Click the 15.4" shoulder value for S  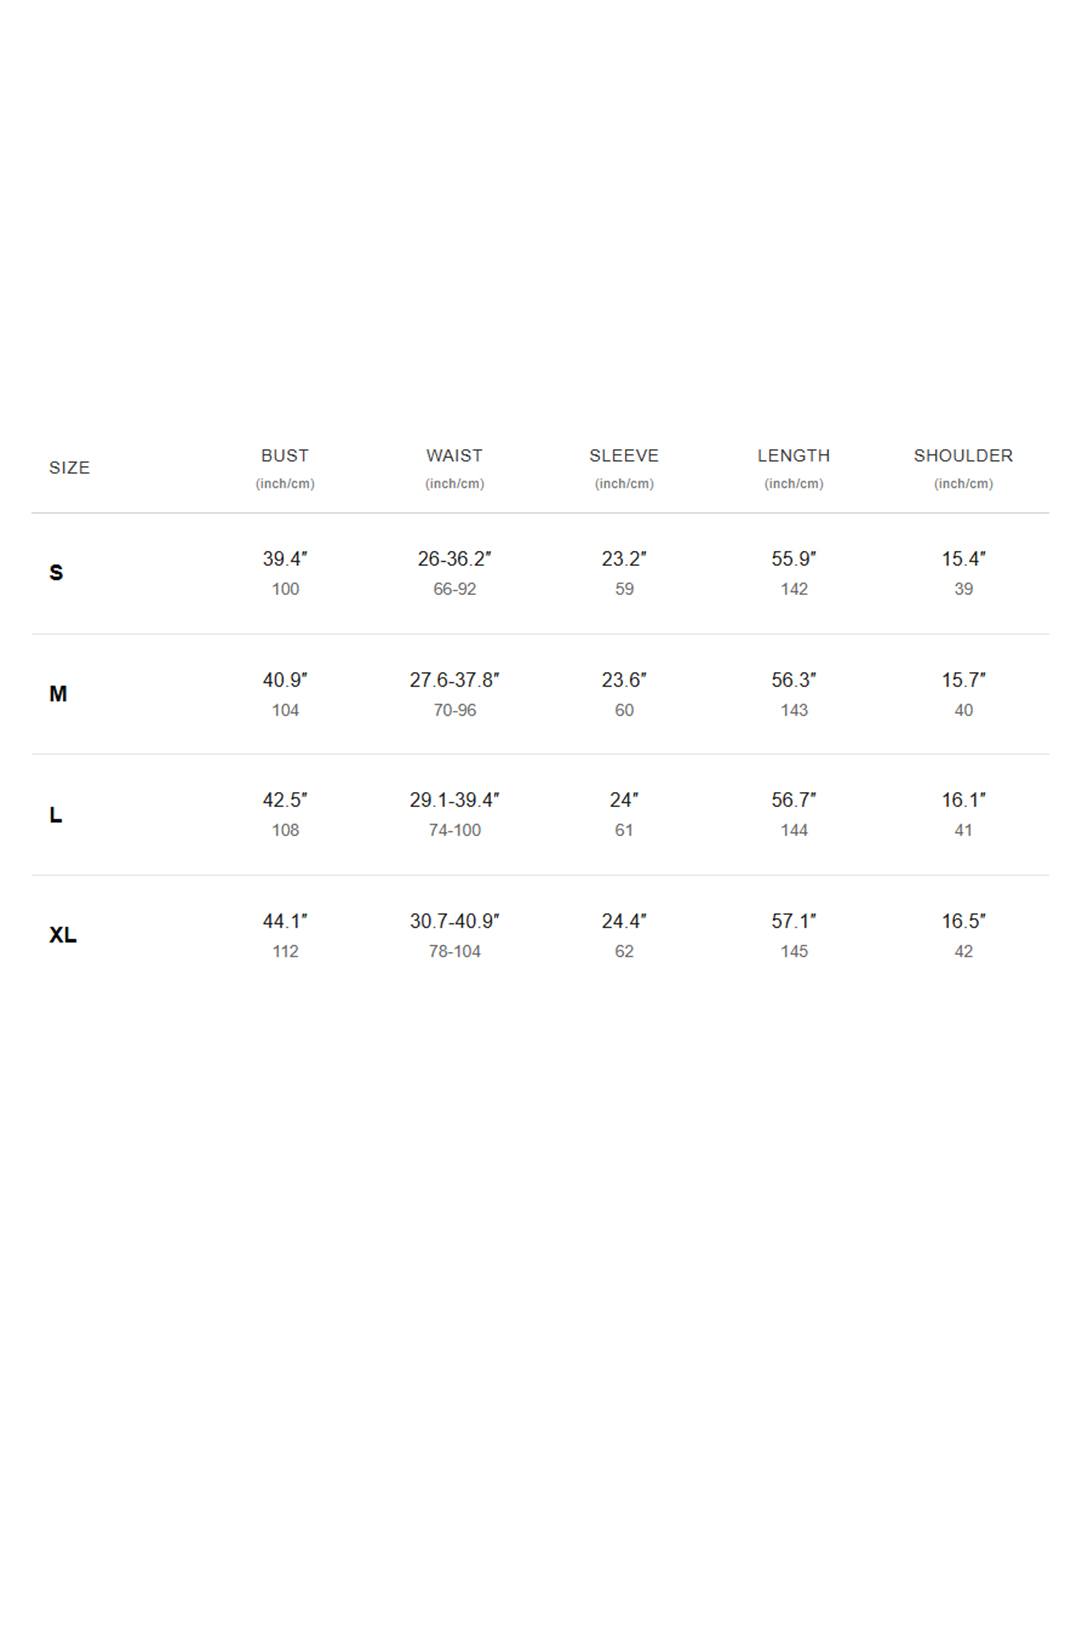(x=963, y=559)
